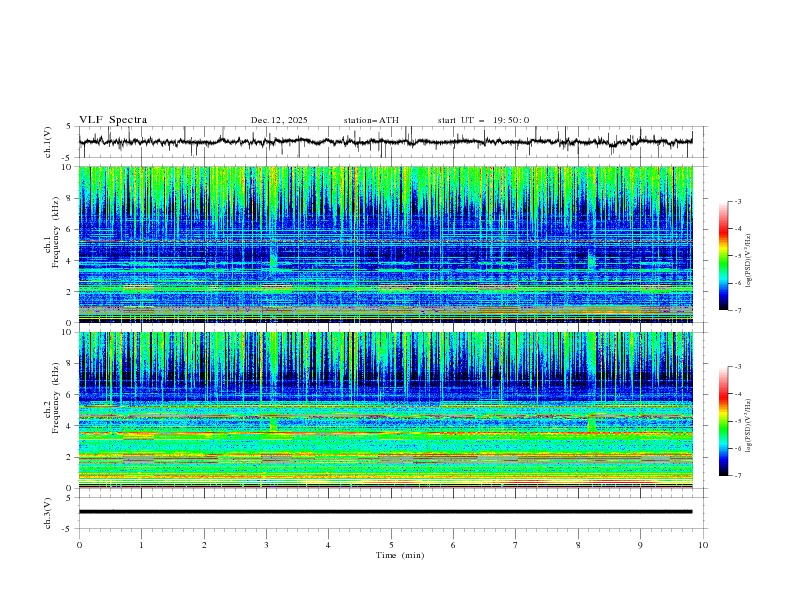Image resolution: width=792 pixels, height=612 pixels.
Task: Click the ch.1 voltage waveform trace
Action: click(386, 142)
